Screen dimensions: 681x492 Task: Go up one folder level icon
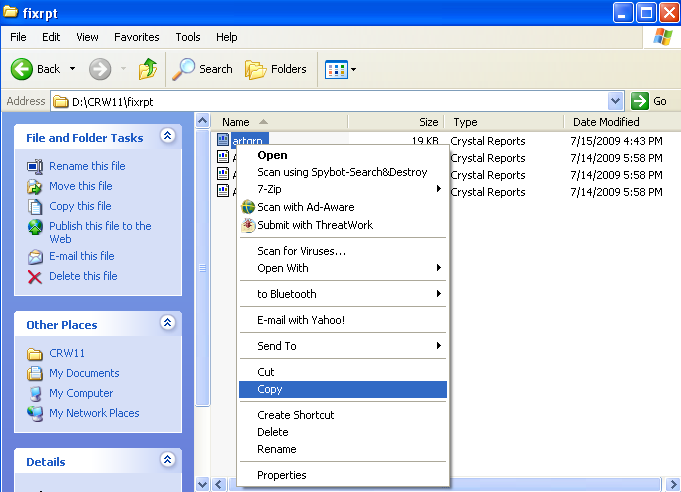(x=148, y=69)
